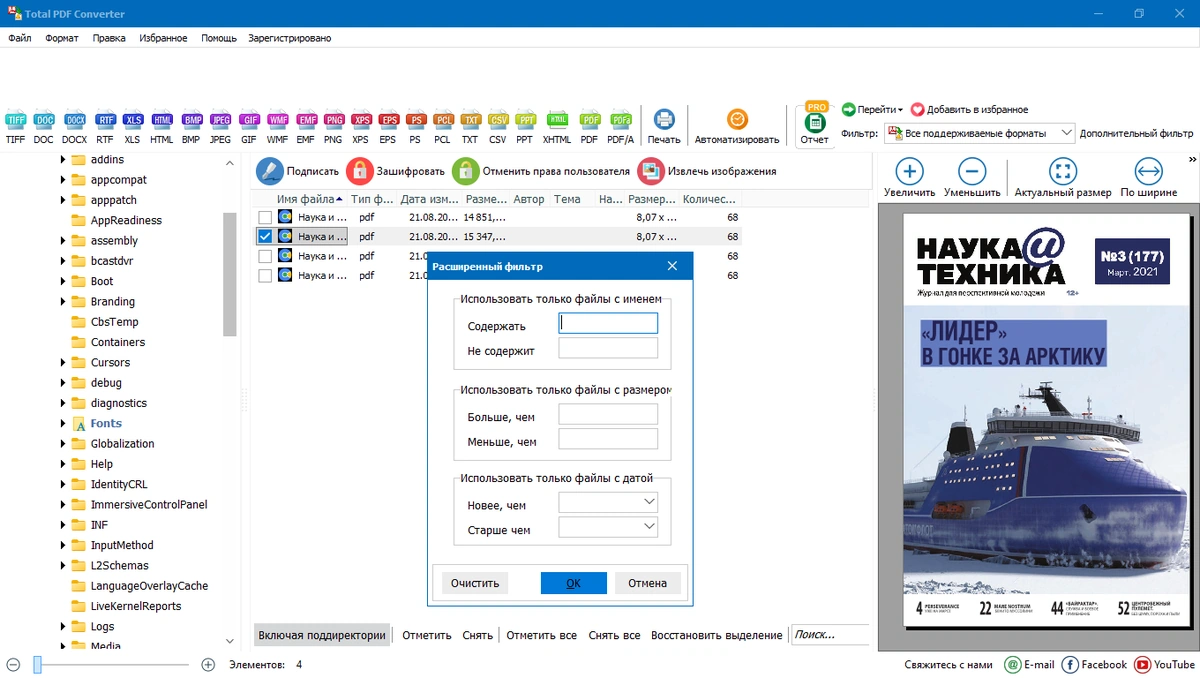This screenshot has height=678, width=1200.
Task: Open the Помощь menu
Action: (x=219, y=38)
